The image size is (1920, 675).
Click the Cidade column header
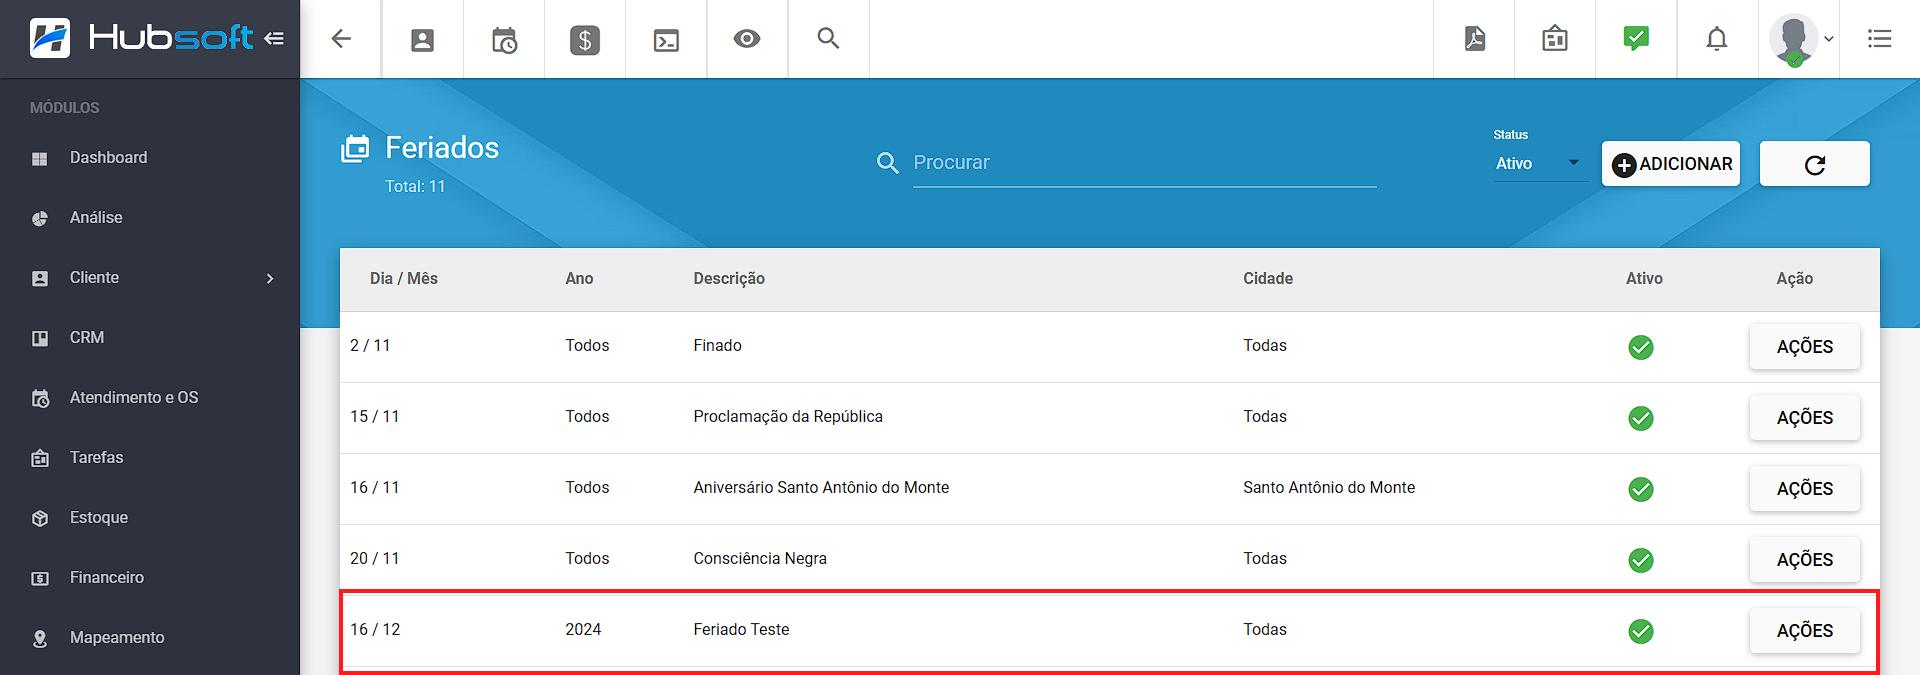click(1268, 279)
